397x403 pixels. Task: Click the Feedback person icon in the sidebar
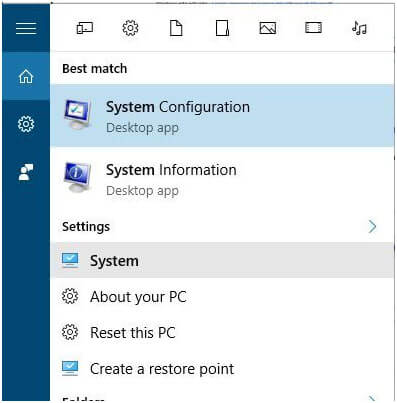26,172
